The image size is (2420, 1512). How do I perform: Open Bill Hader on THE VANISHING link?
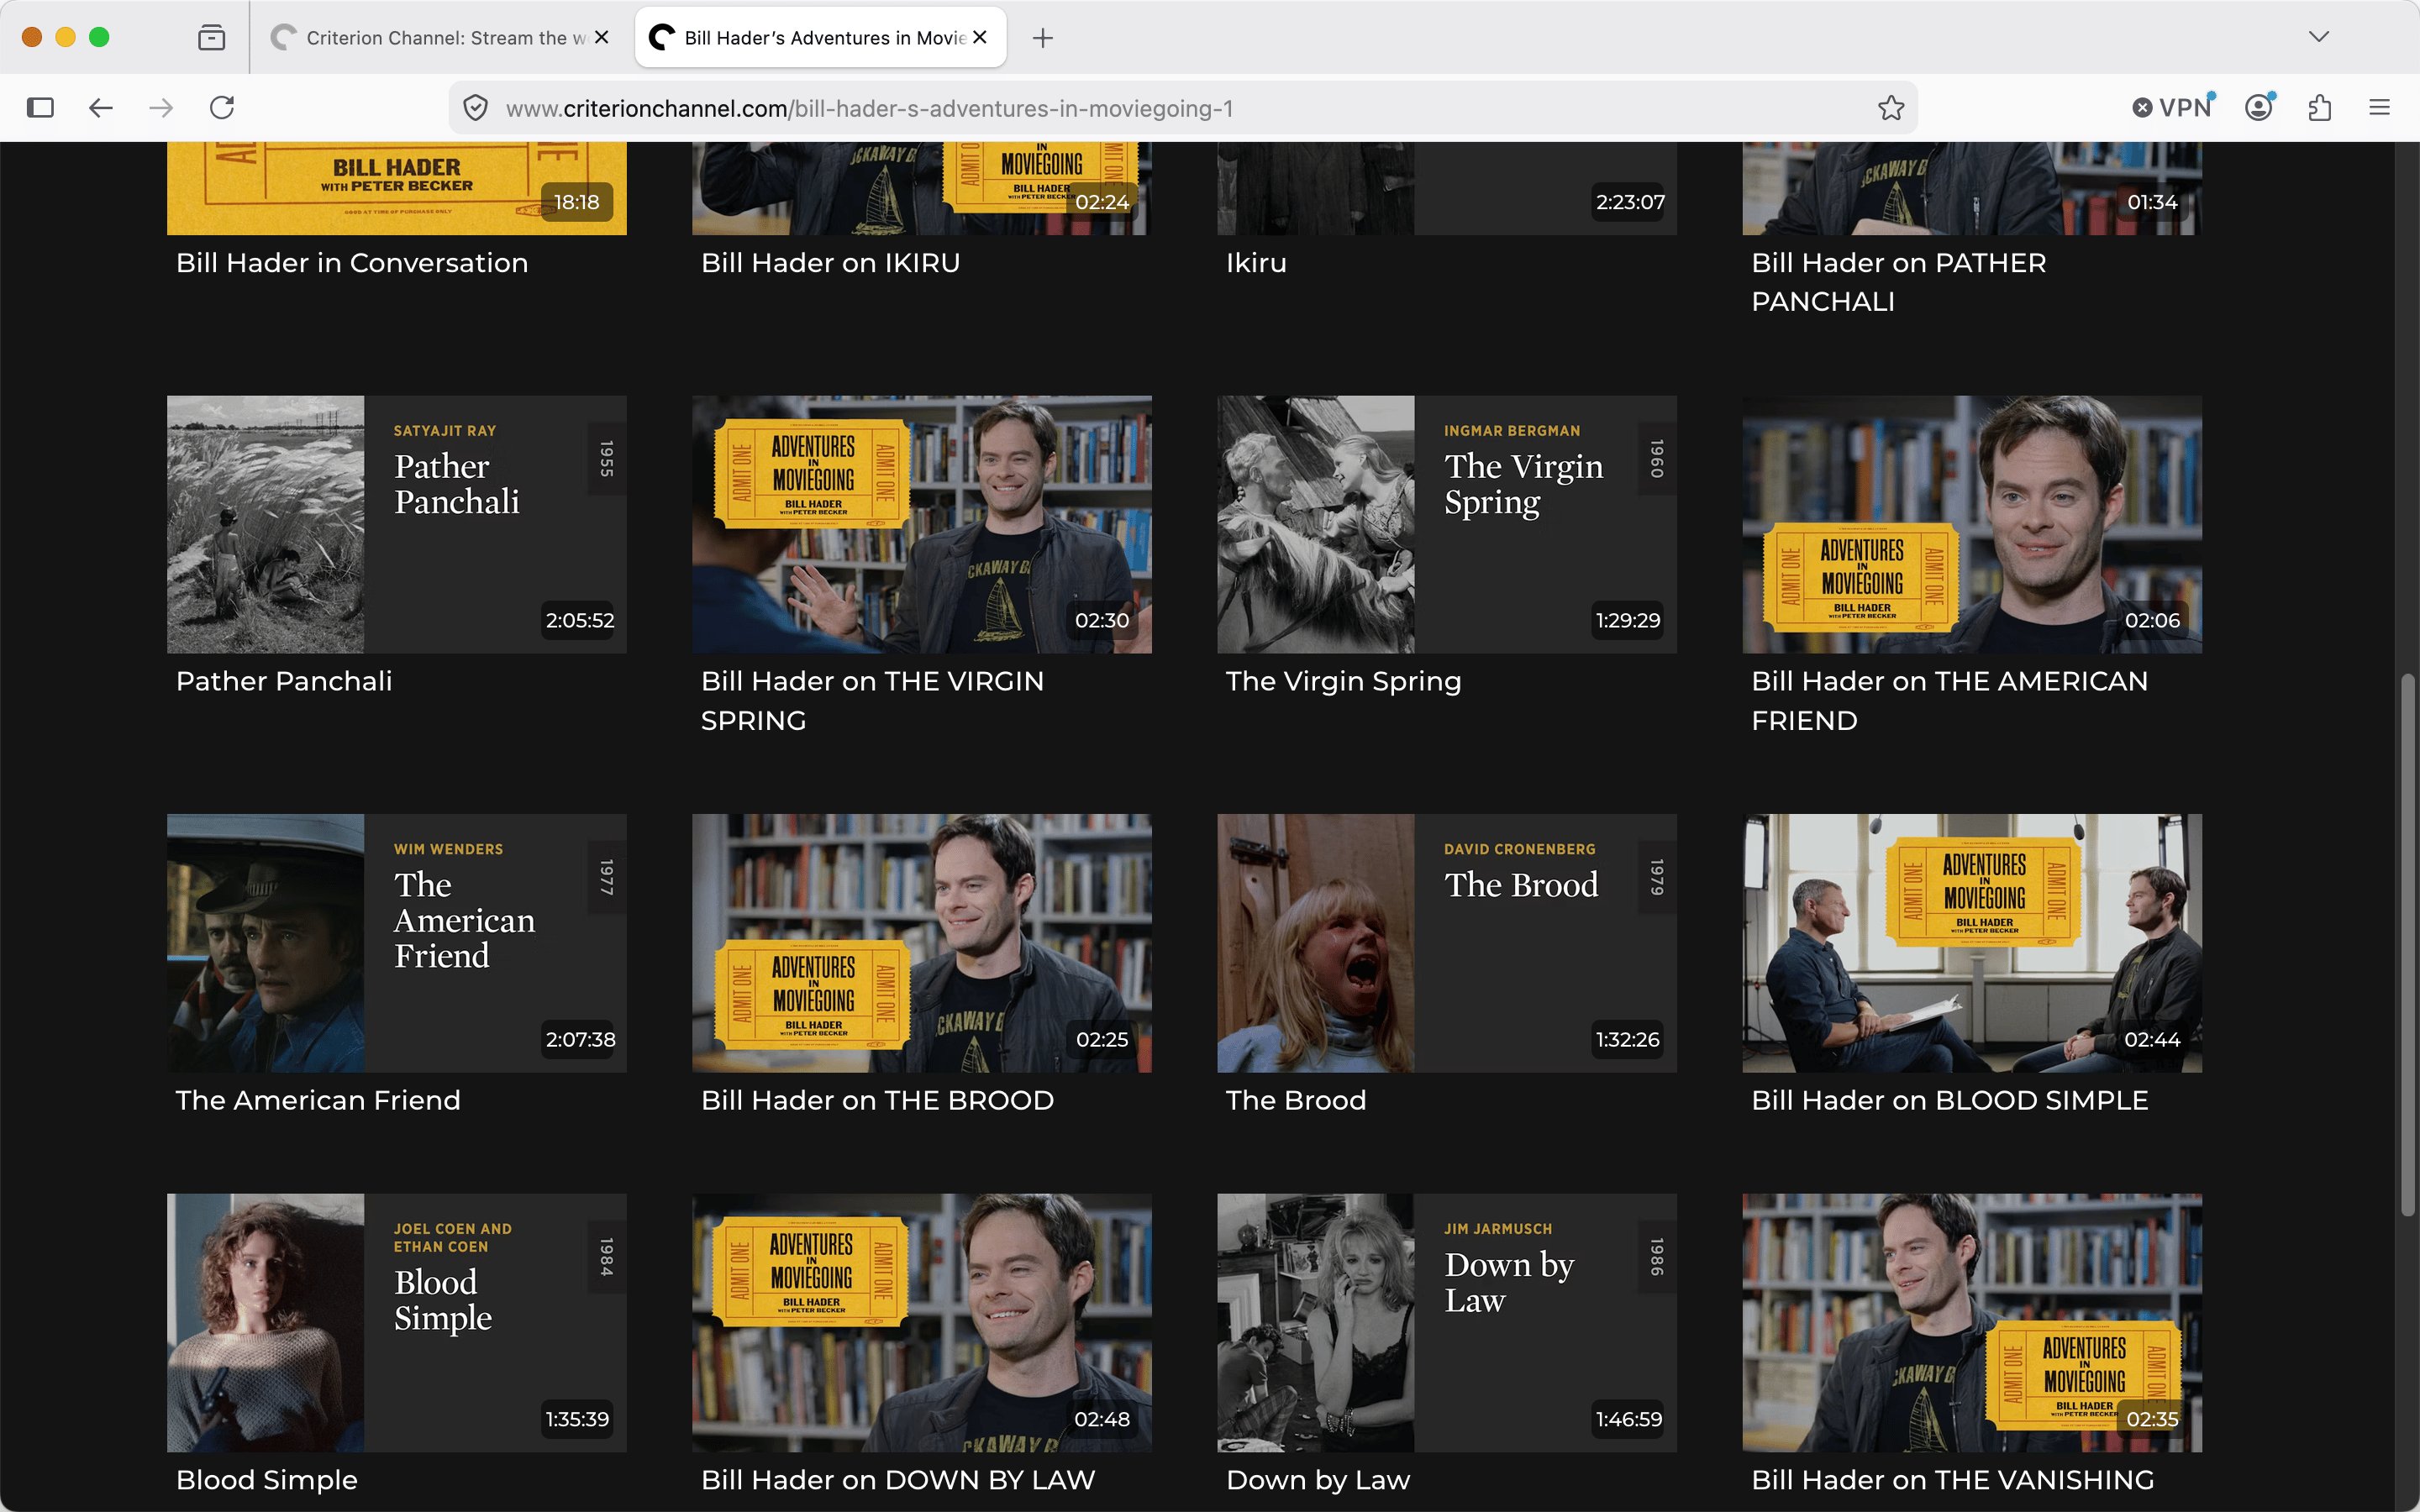tap(1952, 1480)
